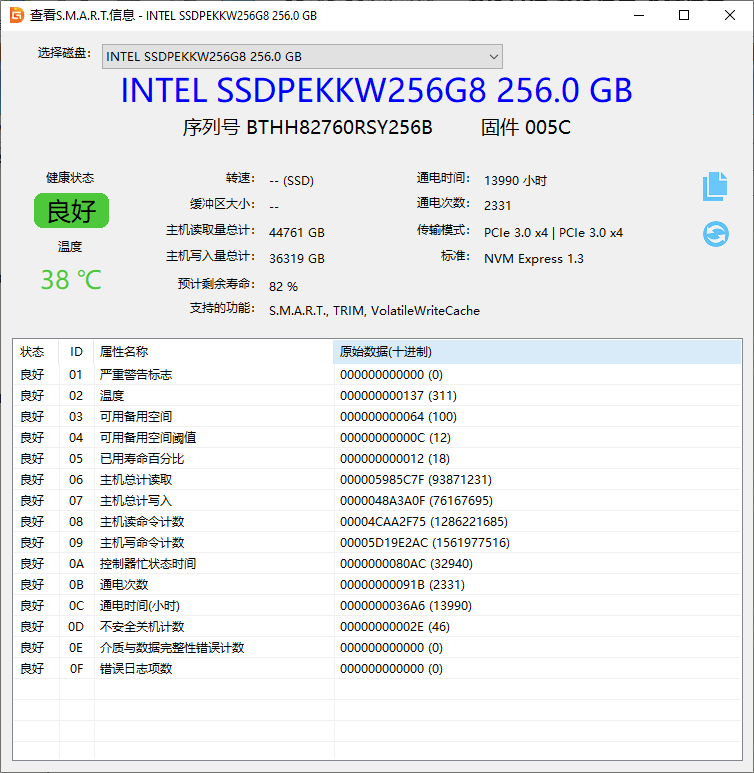Select the 主机读命令计数 row
Viewport: 754px width, 773px height.
point(377,522)
